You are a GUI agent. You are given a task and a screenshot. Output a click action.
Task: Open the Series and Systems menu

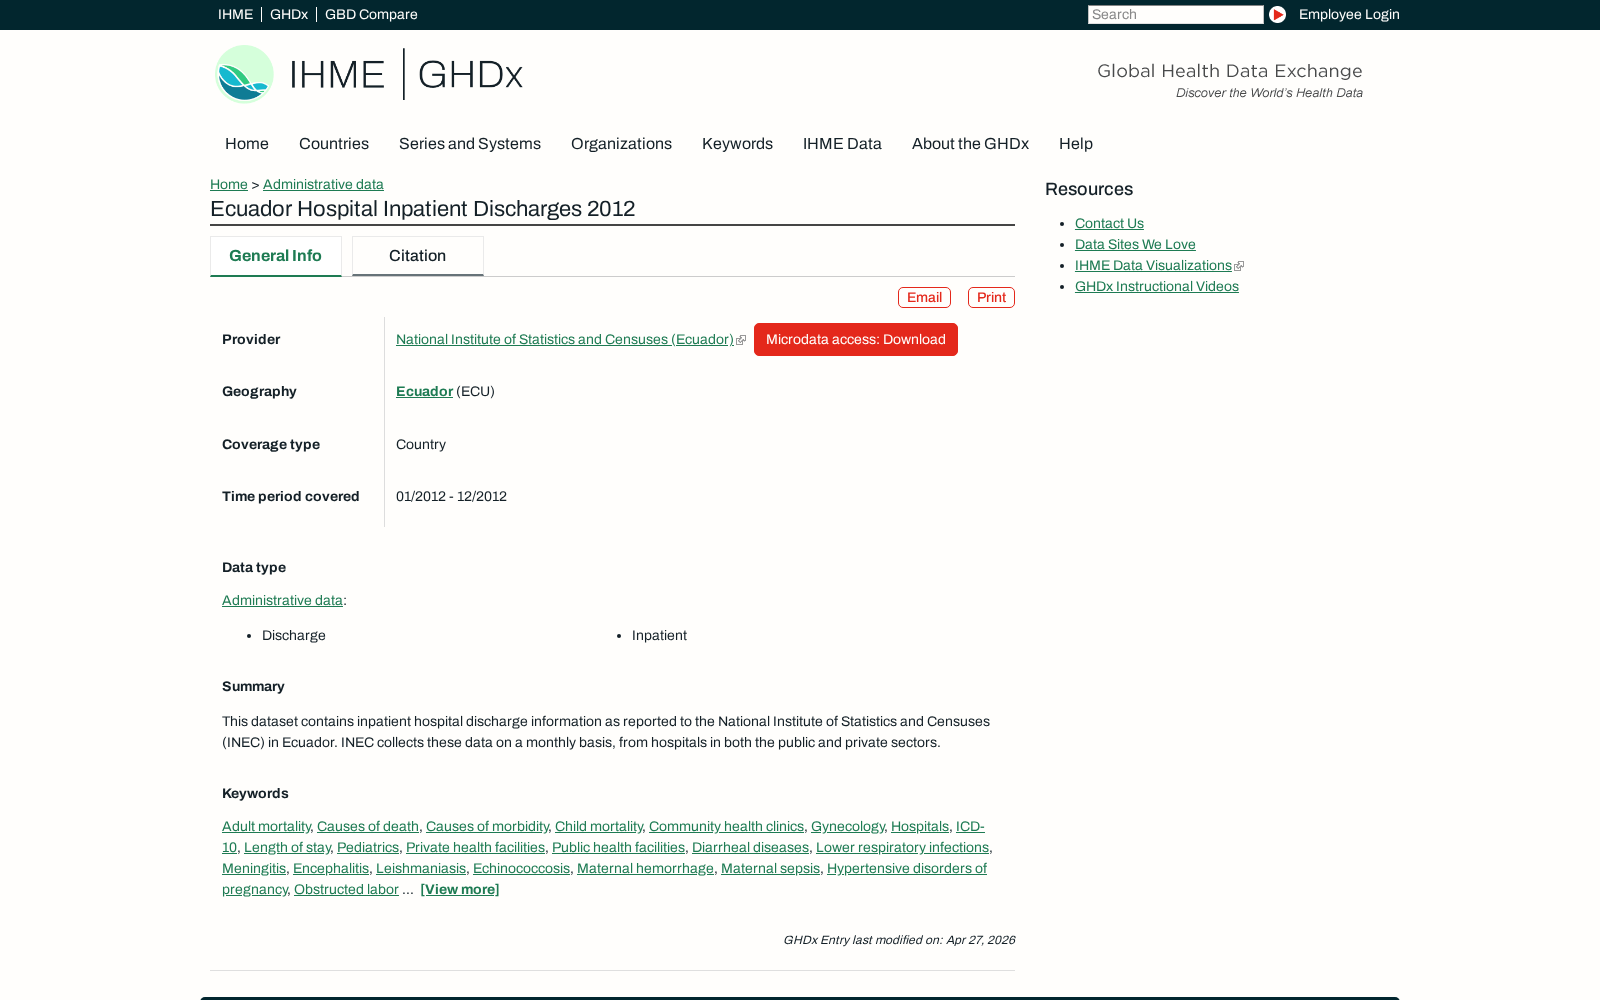[470, 144]
